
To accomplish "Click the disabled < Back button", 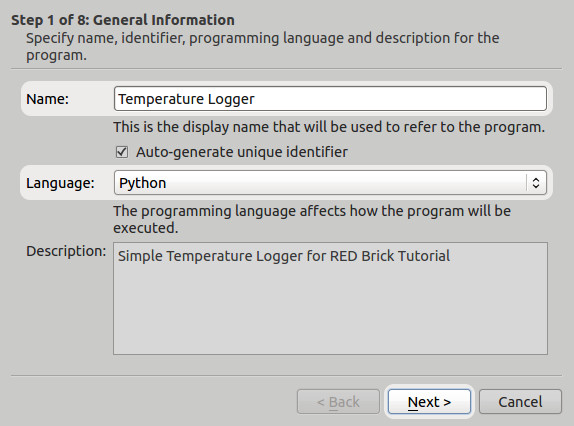I will coord(338,402).
